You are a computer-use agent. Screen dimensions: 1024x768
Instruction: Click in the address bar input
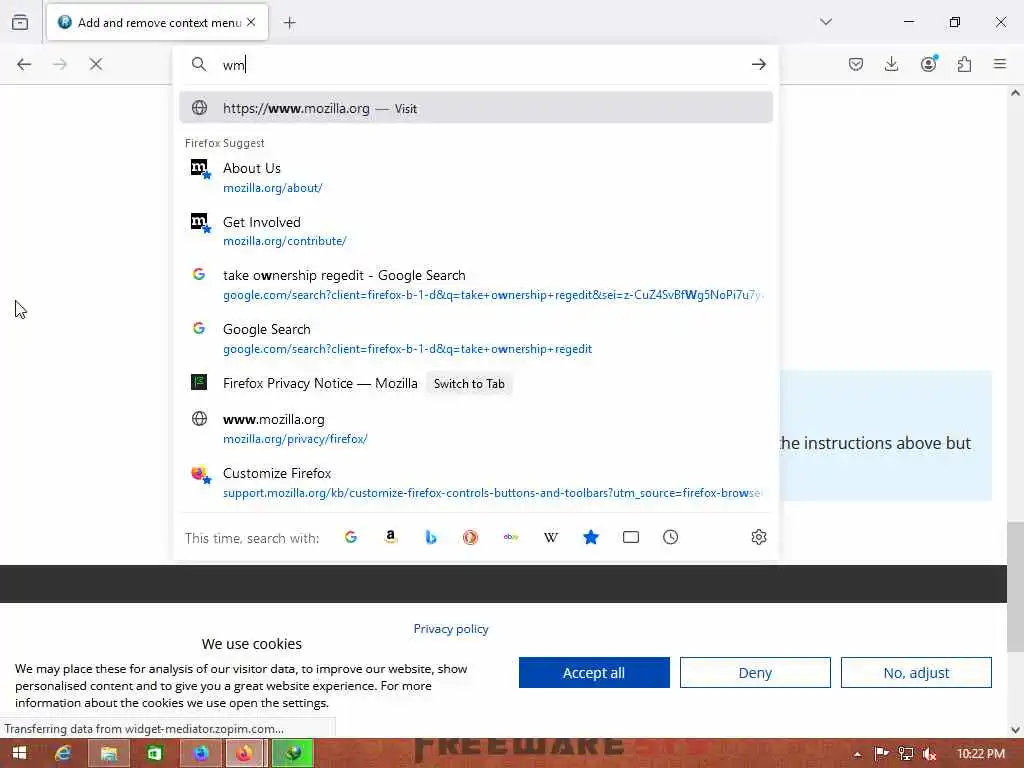482,64
